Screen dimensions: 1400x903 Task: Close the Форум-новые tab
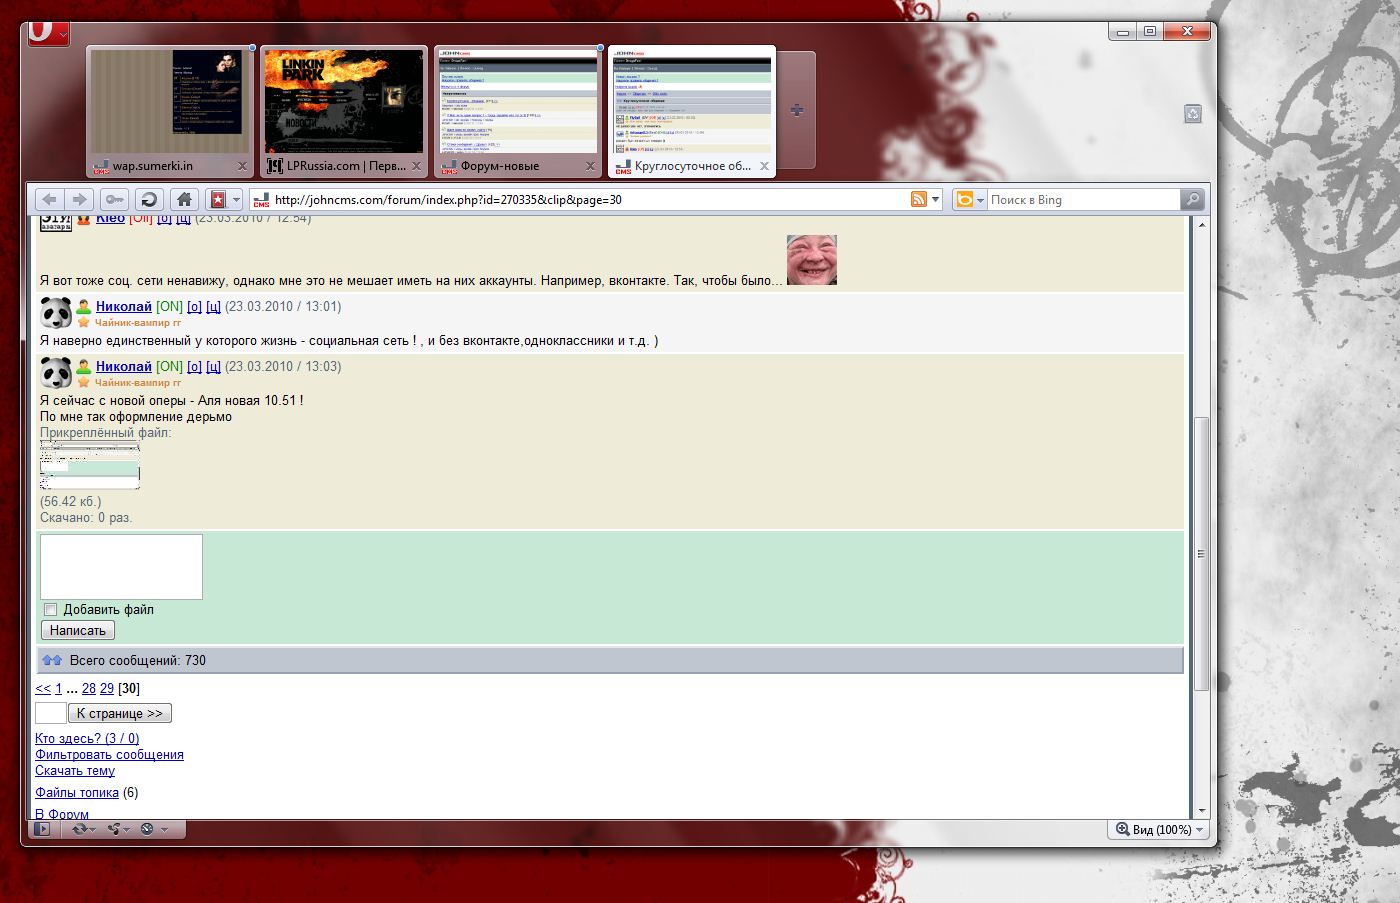(x=590, y=166)
